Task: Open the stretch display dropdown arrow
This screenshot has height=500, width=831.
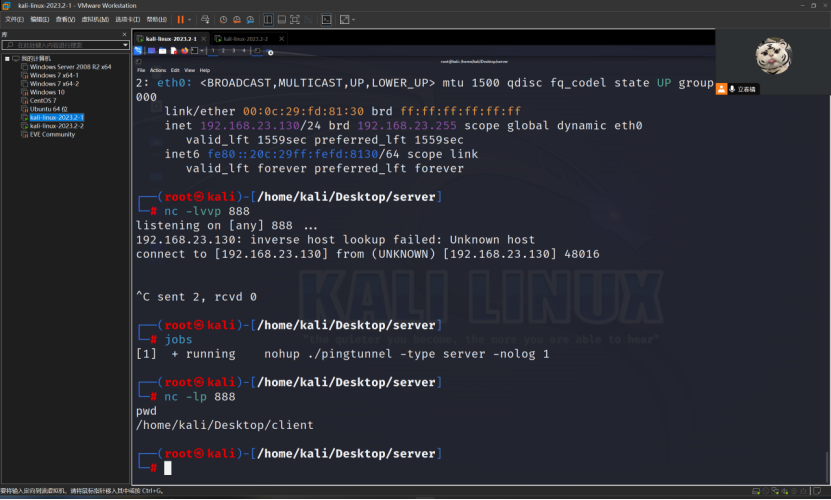Action: coord(353,20)
